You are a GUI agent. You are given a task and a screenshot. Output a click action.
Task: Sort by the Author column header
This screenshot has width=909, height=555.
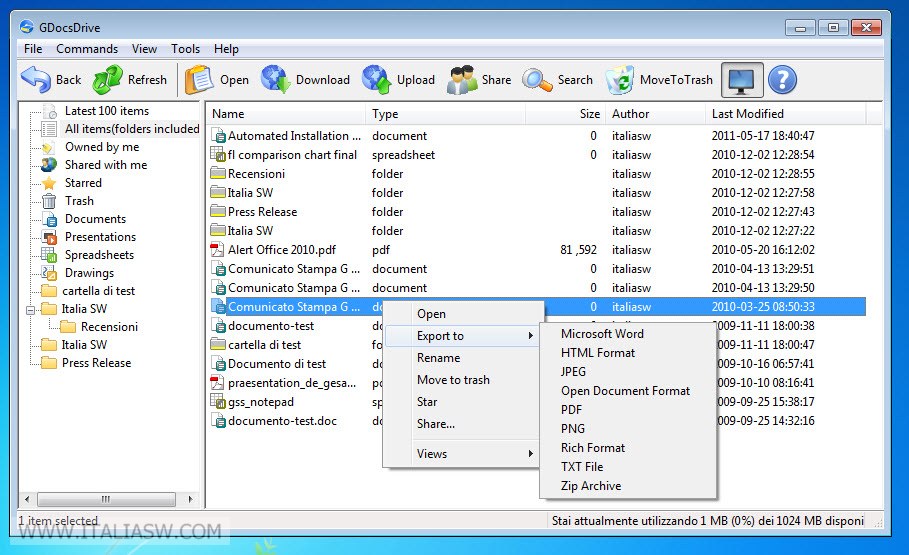655,114
